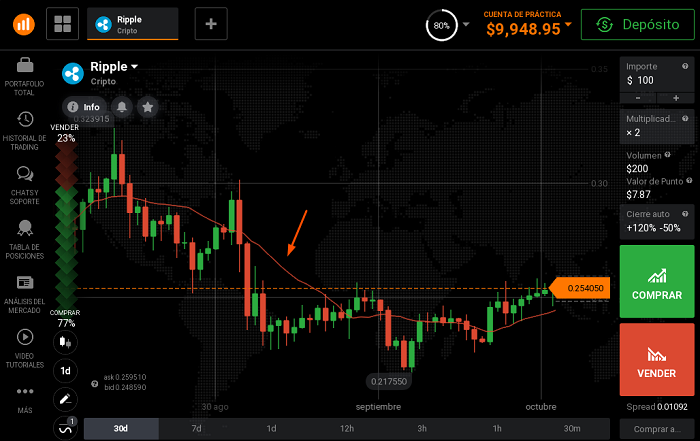Click the trader sentiment VENDER/COMPRAR bar
The image size is (700, 441).
[66, 225]
